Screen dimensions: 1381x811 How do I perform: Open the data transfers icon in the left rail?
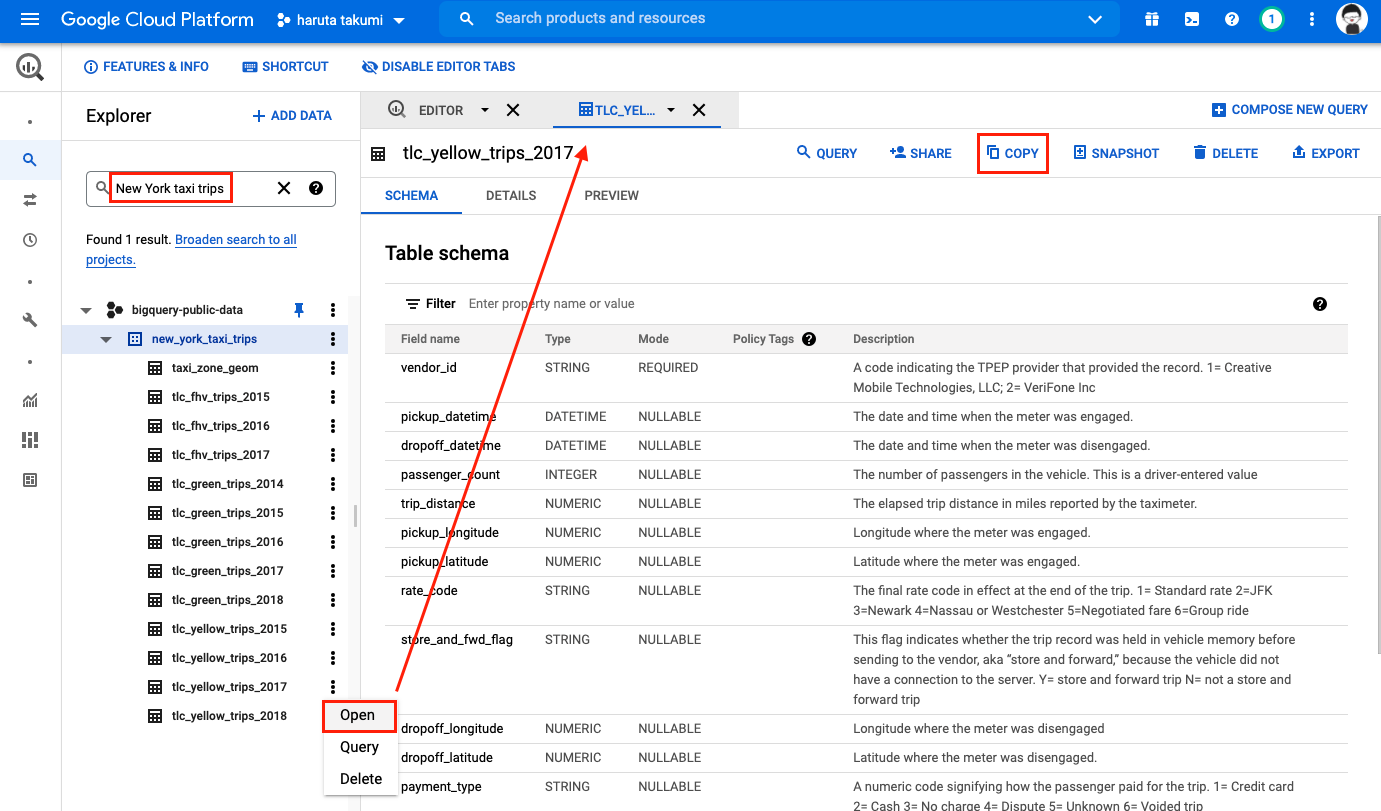(x=29, y=199)
